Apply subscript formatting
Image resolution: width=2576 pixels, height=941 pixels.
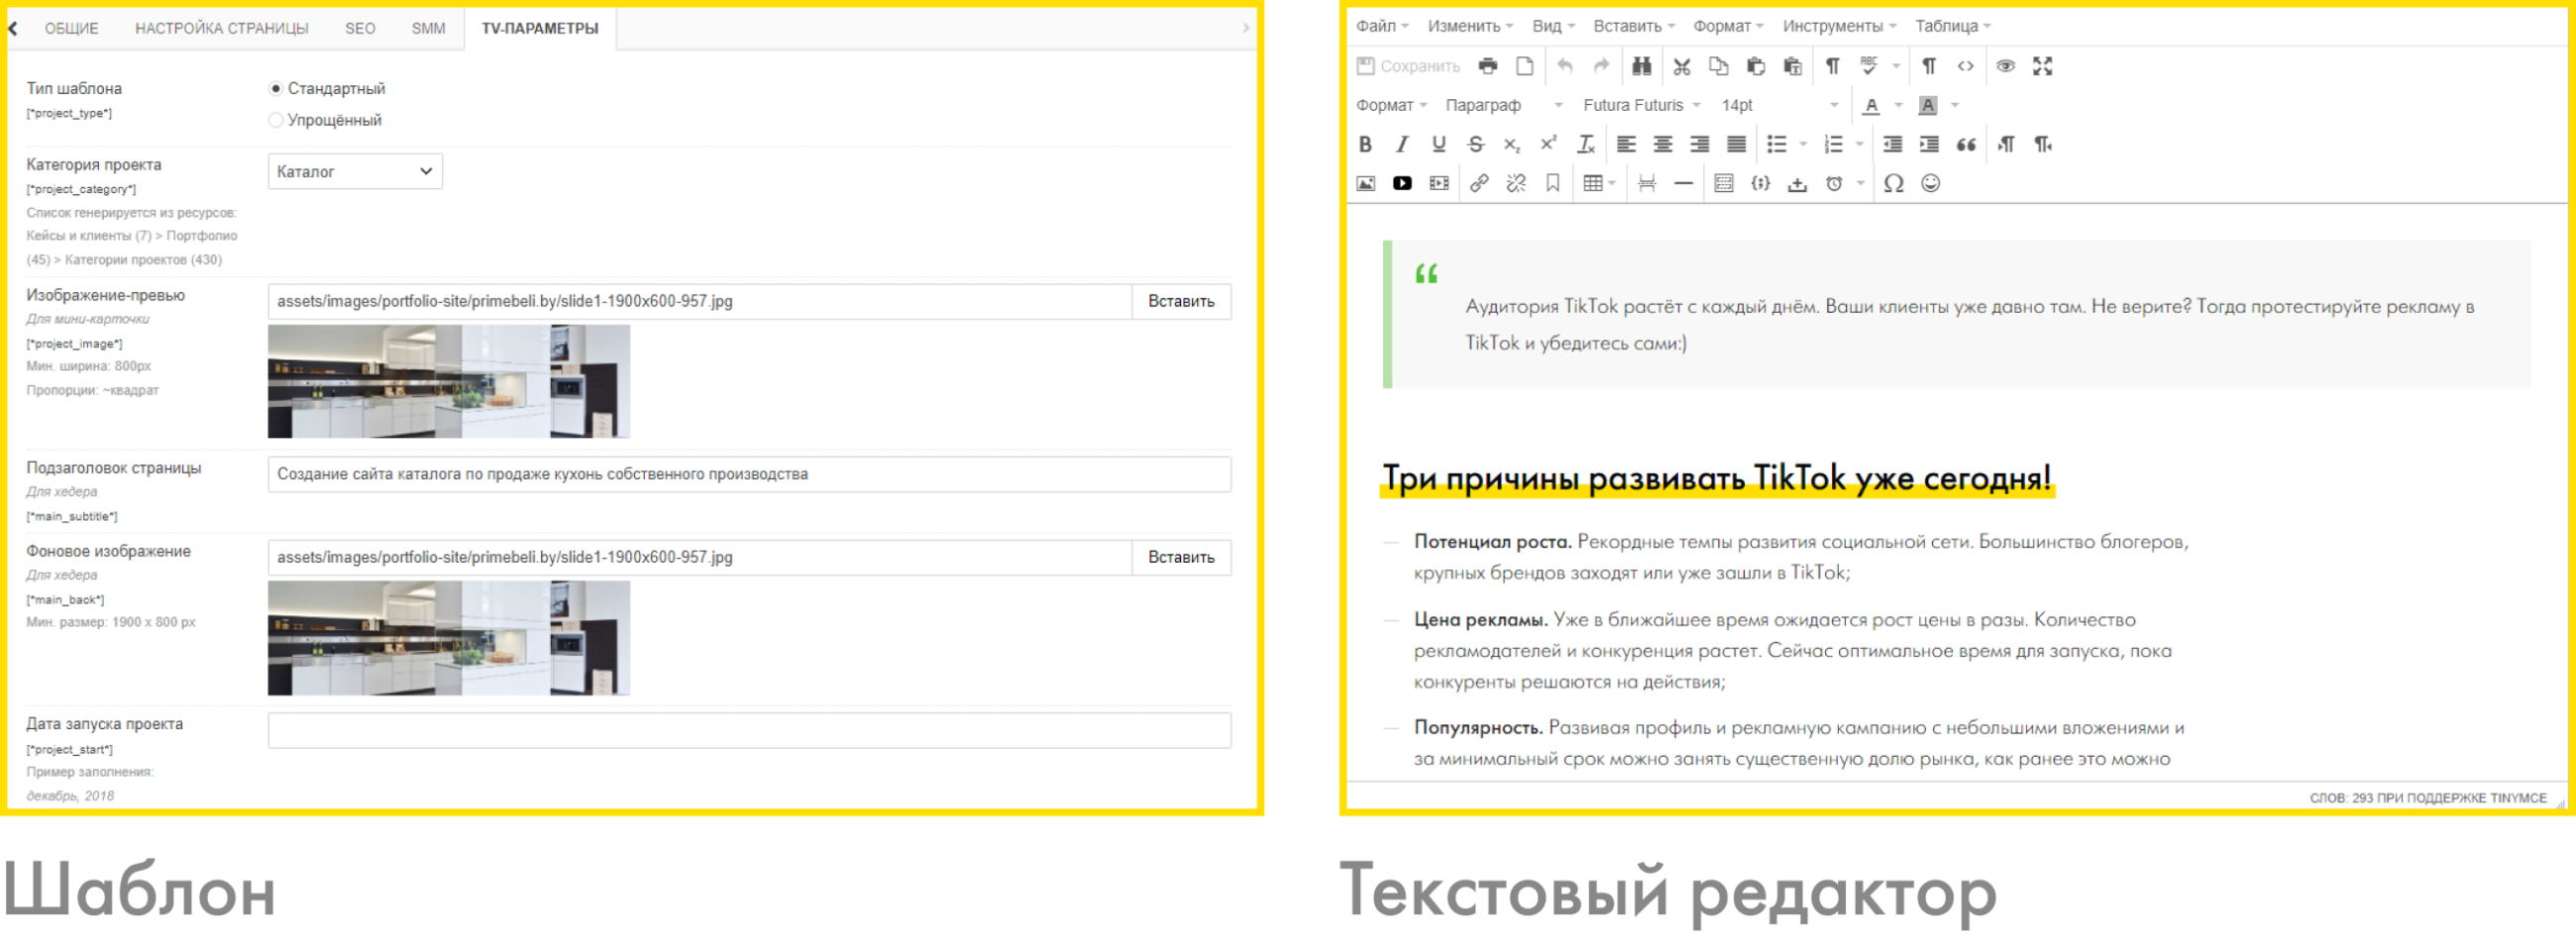[x=1512, y=144]
